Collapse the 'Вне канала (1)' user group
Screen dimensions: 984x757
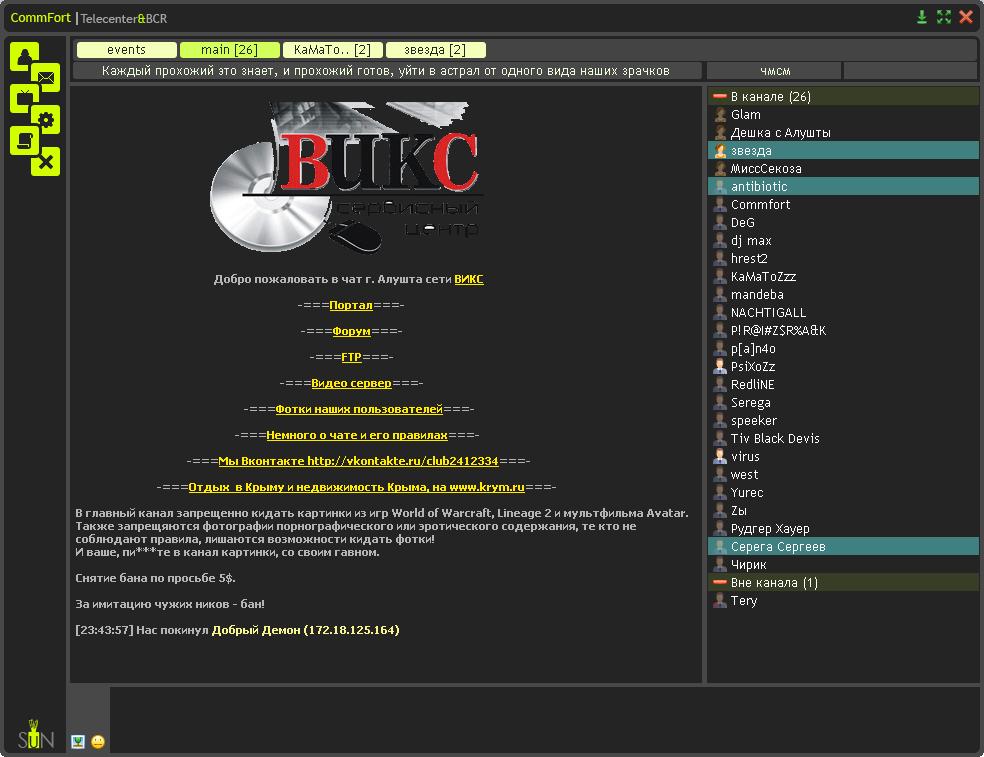click(719, 583)
